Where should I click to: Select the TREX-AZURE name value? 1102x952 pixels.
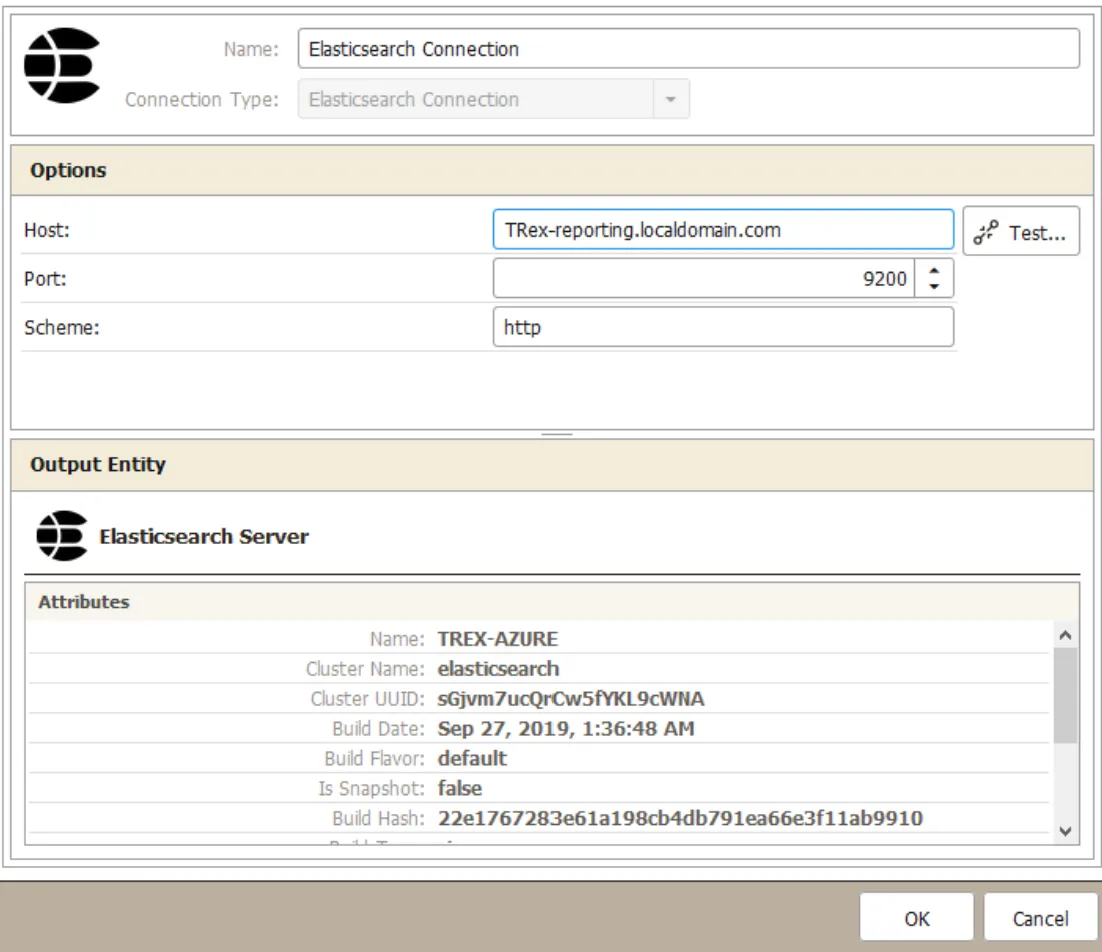coord(498,639)
